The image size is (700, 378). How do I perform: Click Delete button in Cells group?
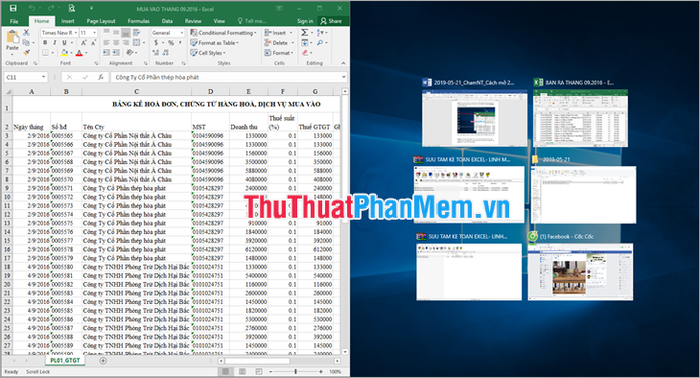[279, 43]
